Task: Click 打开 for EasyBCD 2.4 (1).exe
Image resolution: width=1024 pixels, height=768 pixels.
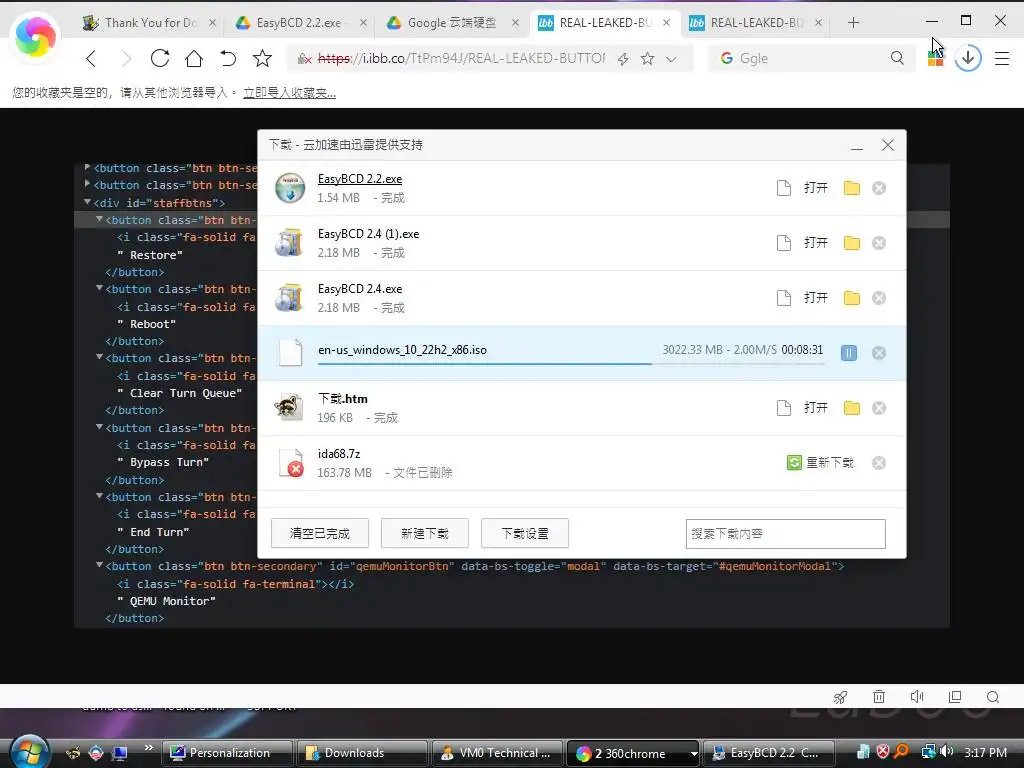Action: (816, 243)
